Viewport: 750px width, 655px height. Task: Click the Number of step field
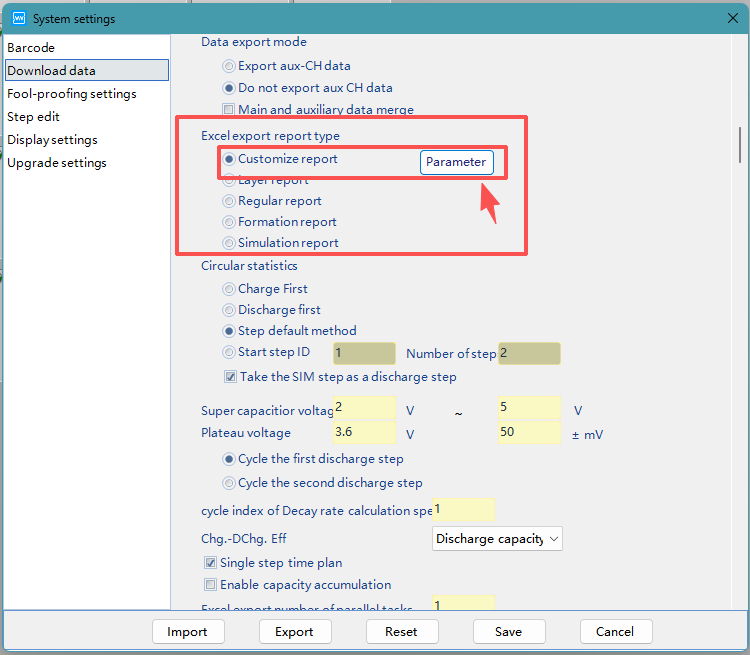click(x=529, y=354)
